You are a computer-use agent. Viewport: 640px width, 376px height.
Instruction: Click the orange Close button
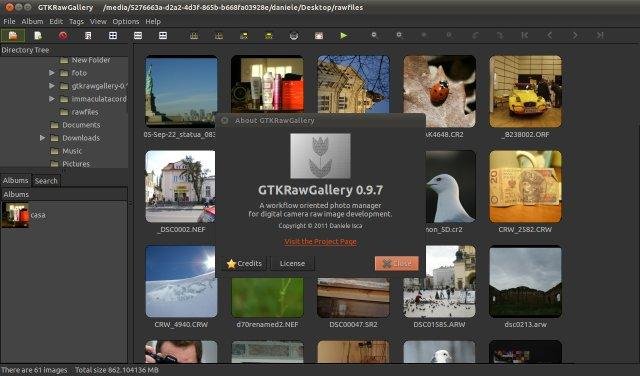pos(397,263)
